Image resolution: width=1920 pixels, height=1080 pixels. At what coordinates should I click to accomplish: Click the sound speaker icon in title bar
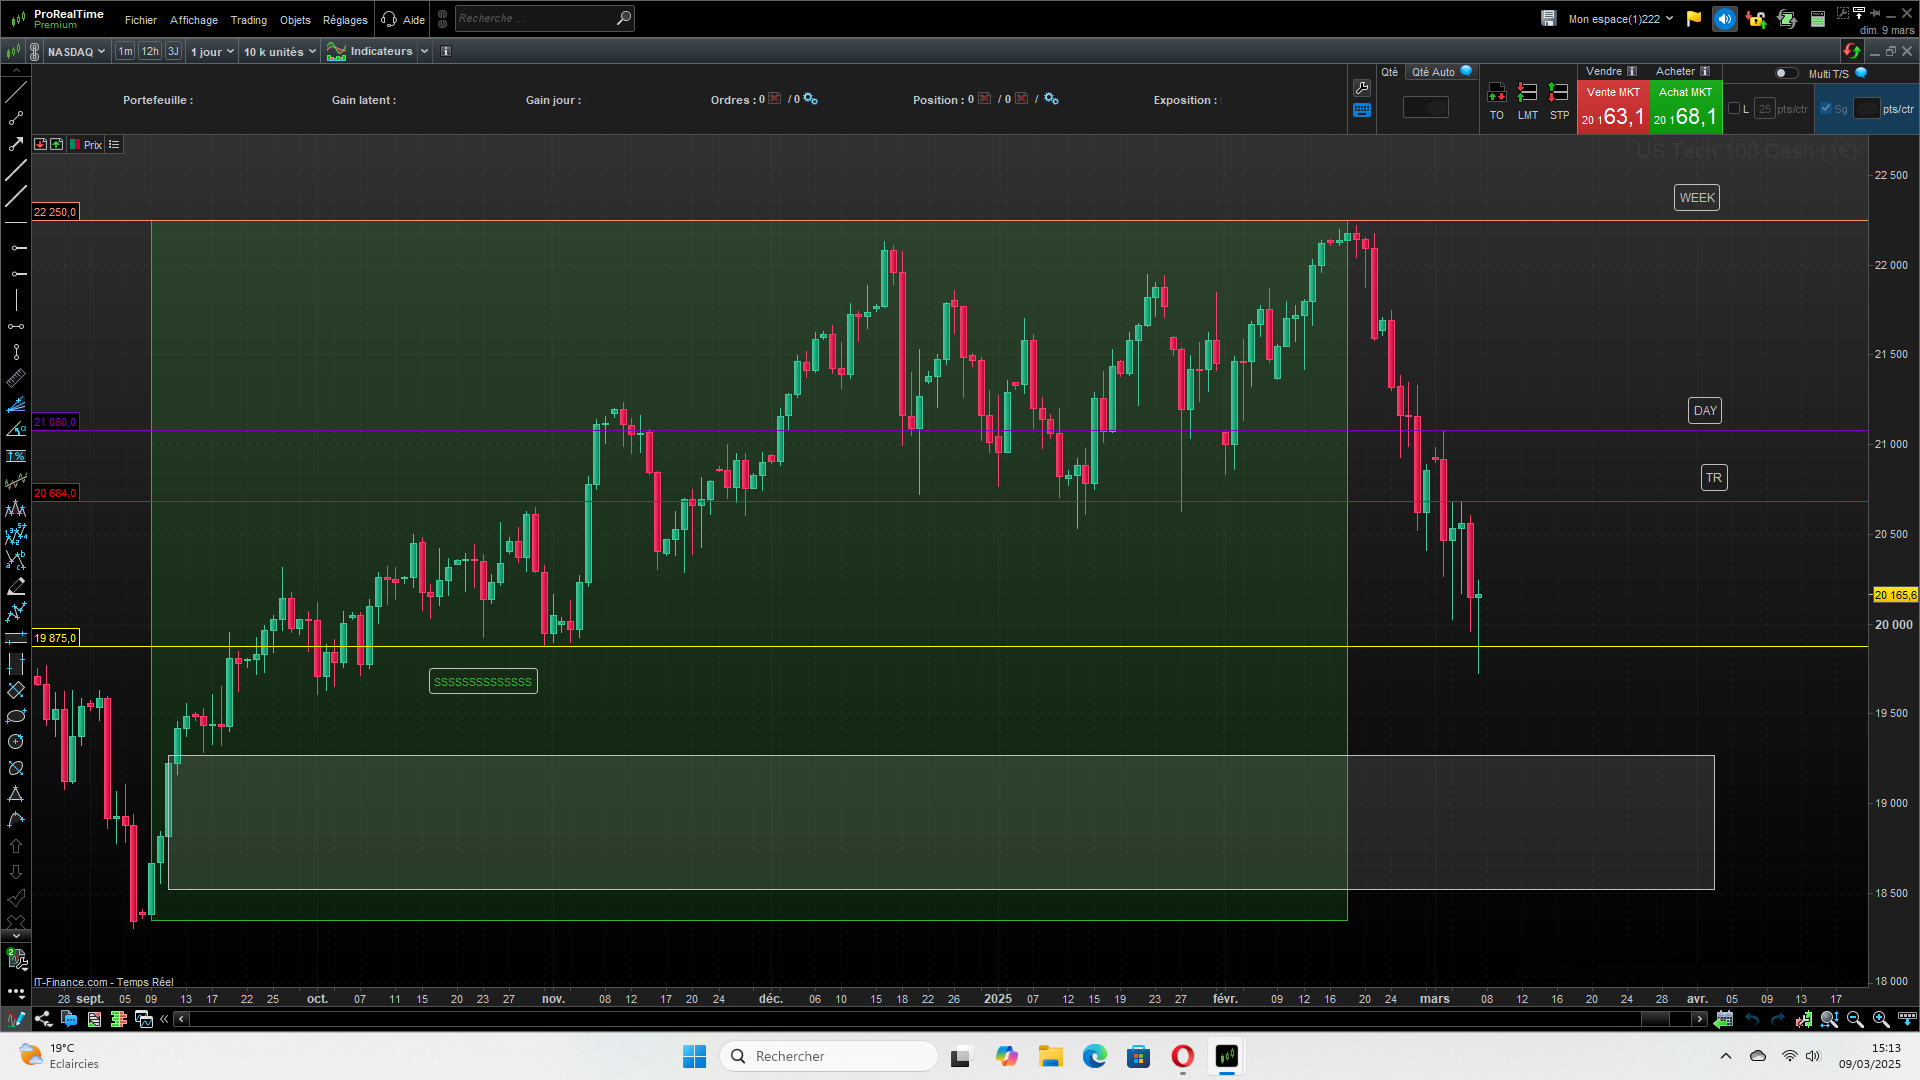pyautogui.click(x=1724, y=19)
